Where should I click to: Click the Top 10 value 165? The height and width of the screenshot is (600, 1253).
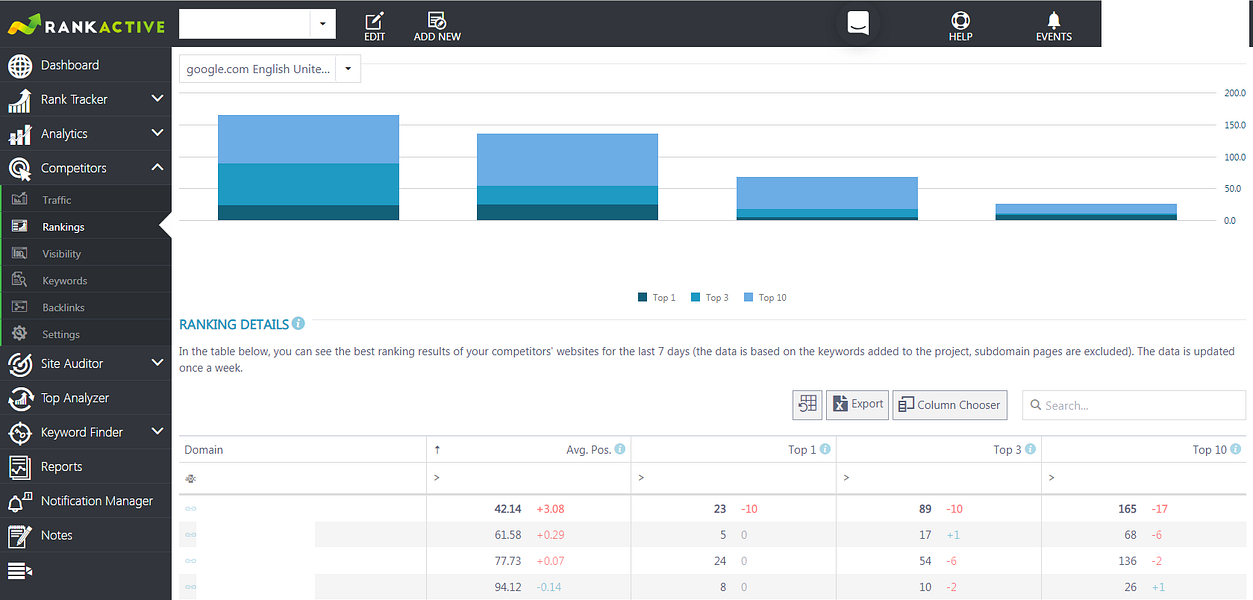[x=1127, y=509]
